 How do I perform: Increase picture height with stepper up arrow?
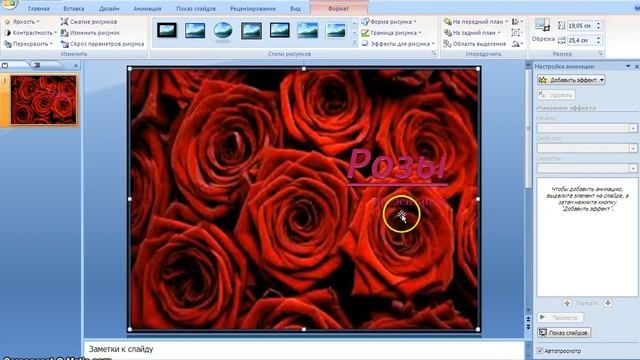598,23
